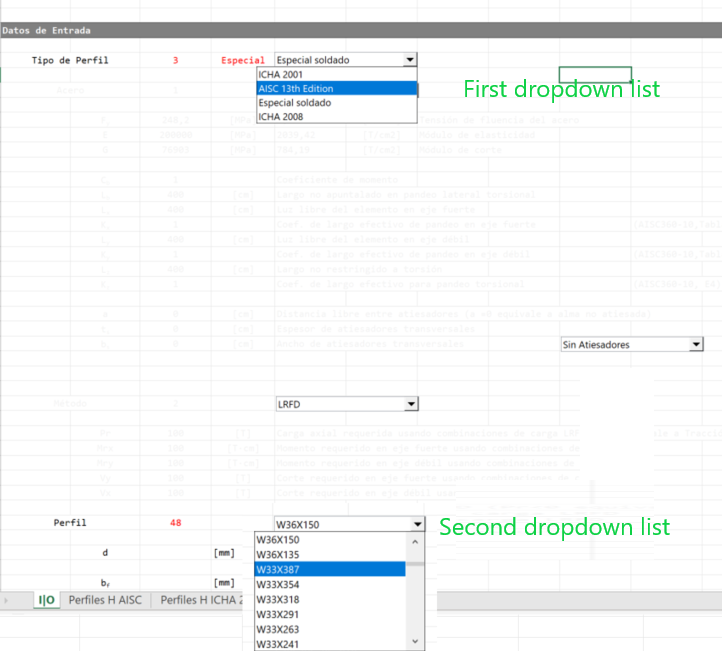
Task: Select W36X150 in the profile list
Action: (x=330, y=540)
